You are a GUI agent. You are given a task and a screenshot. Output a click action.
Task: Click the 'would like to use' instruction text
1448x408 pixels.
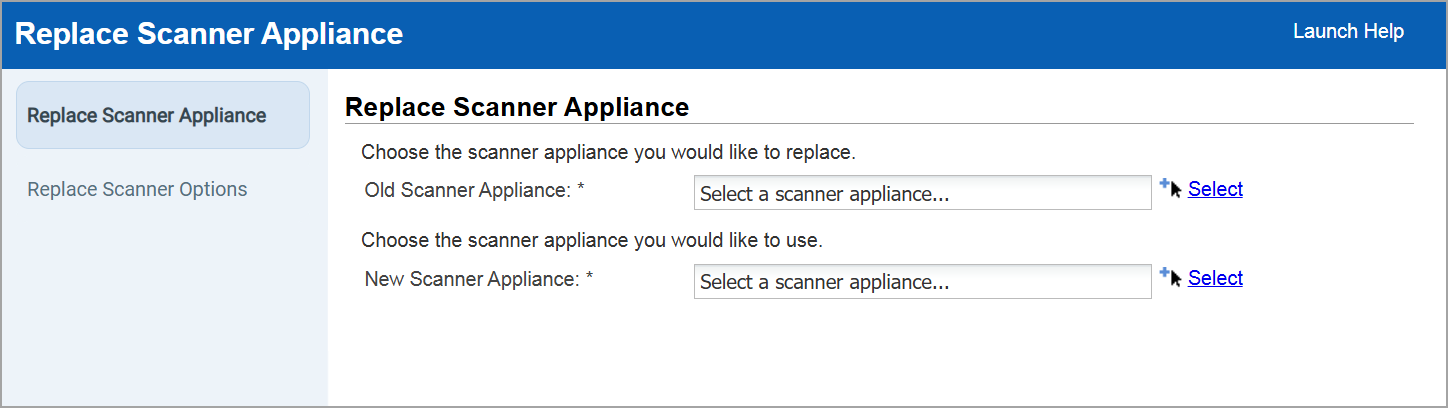pos(591,240)
